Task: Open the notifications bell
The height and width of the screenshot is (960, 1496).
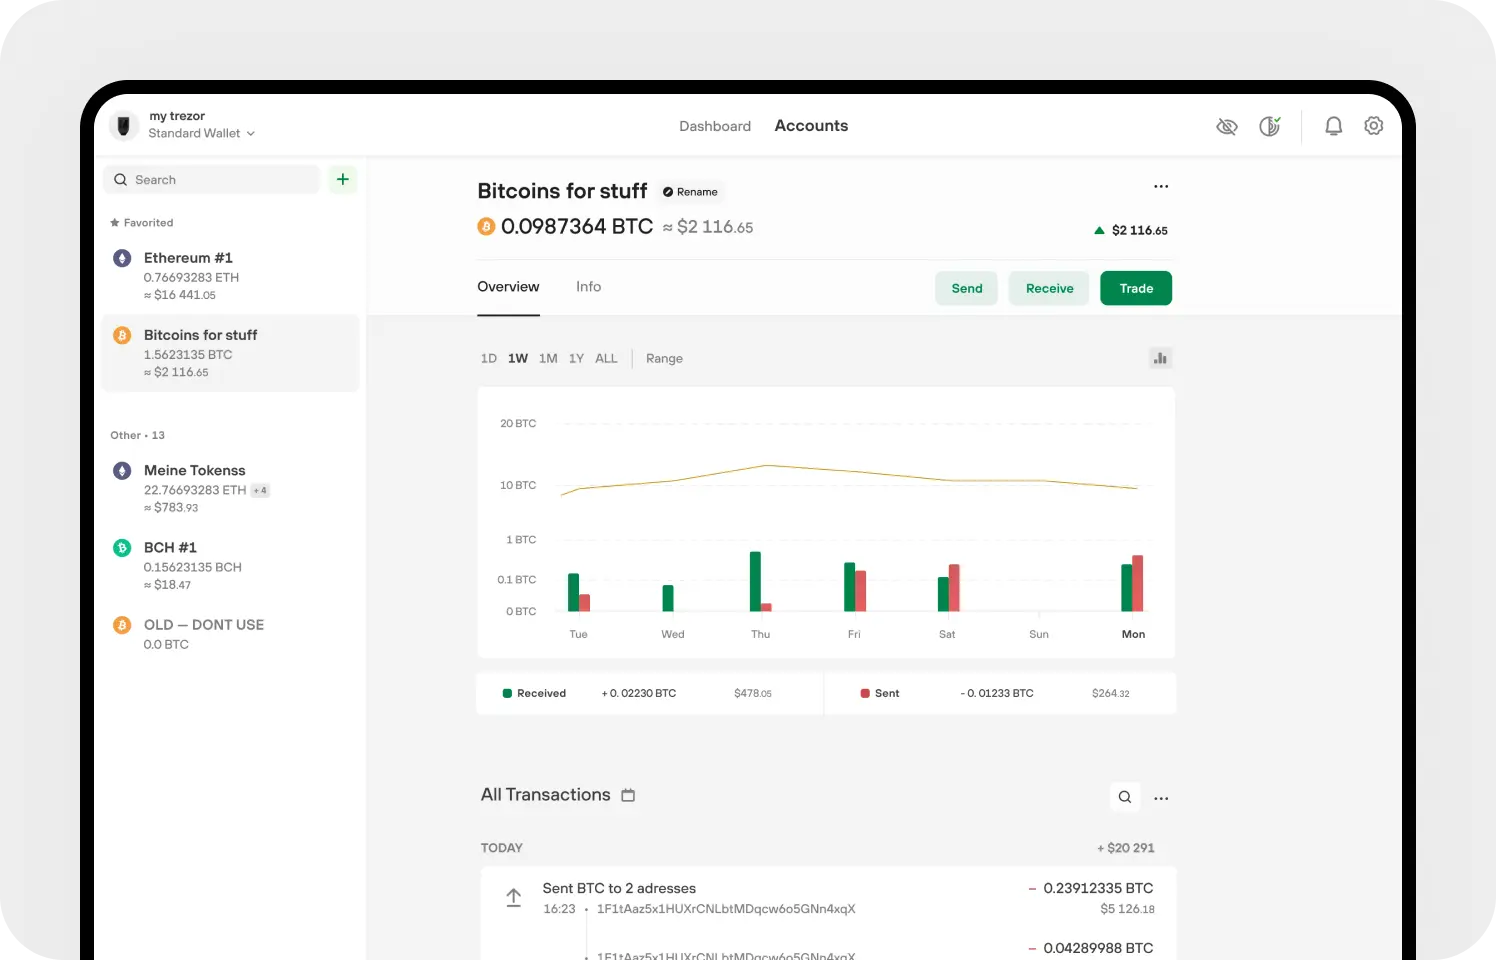Action: [1333, 126]
